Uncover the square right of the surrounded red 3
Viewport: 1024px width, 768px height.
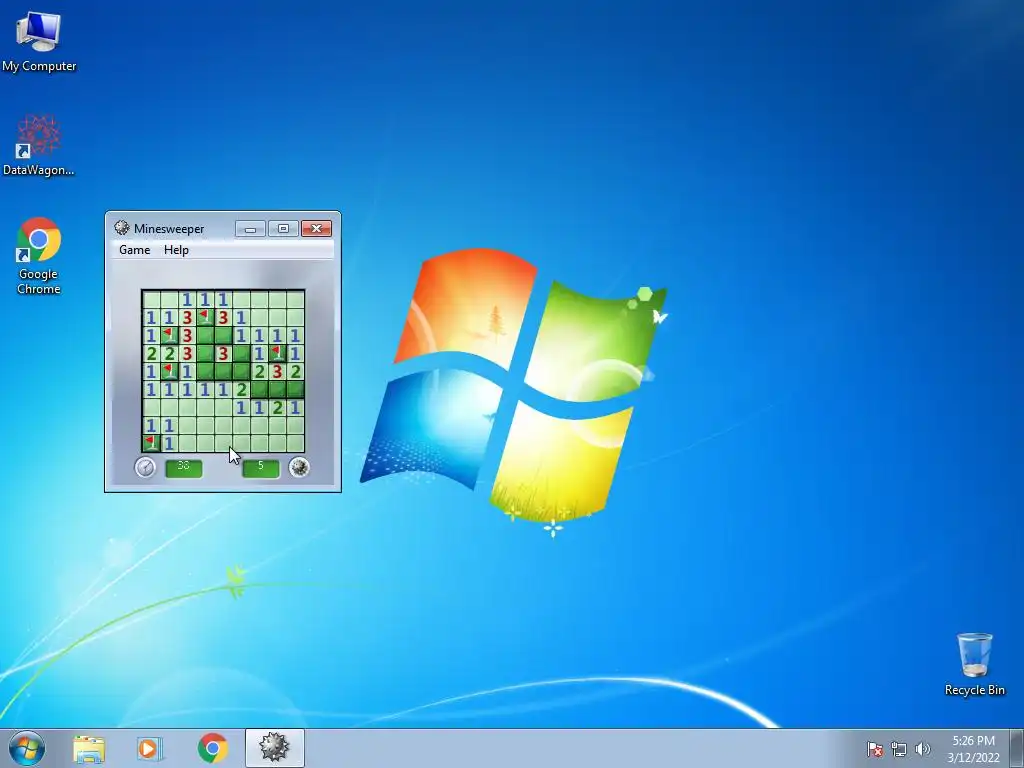click(242, 354)
